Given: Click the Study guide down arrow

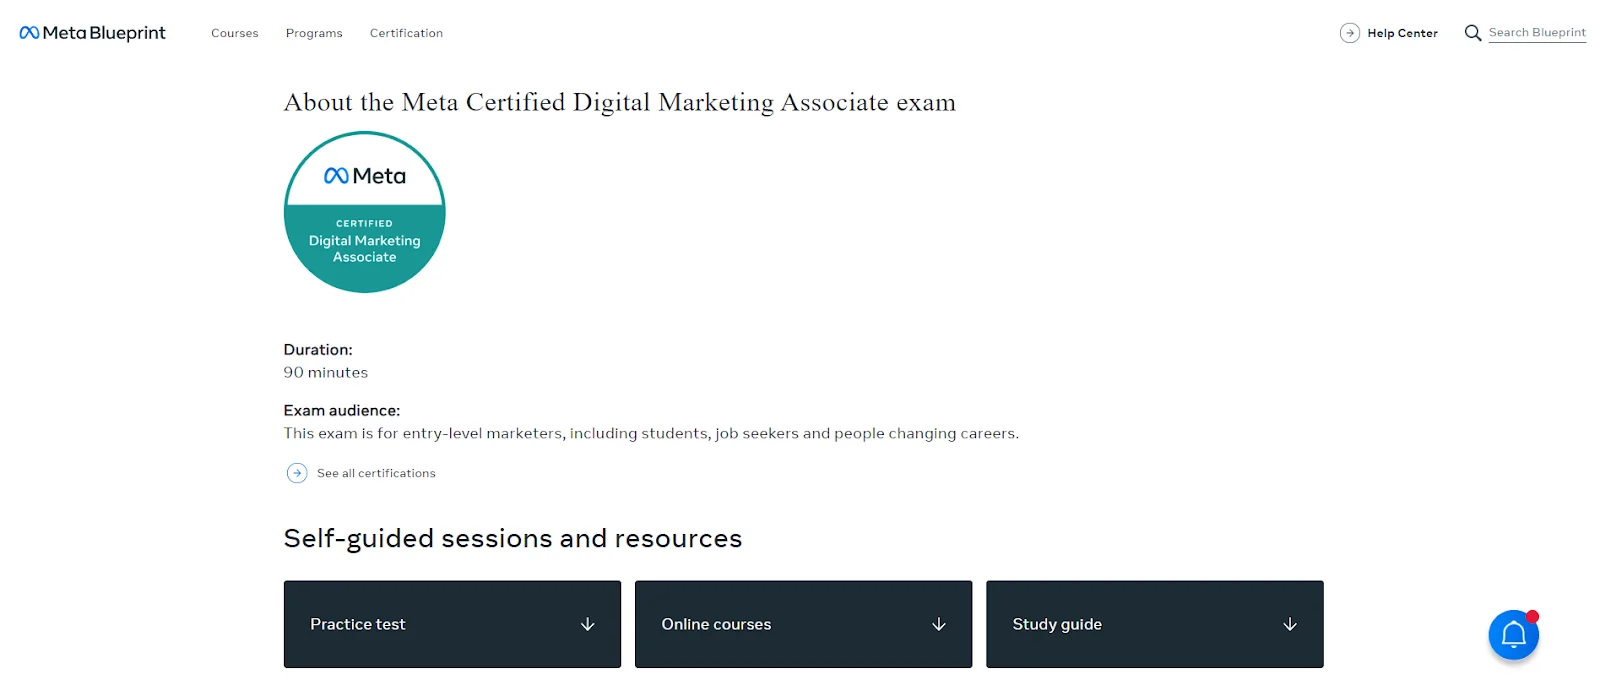Looking at the screenshot, I should [1290, 624].
